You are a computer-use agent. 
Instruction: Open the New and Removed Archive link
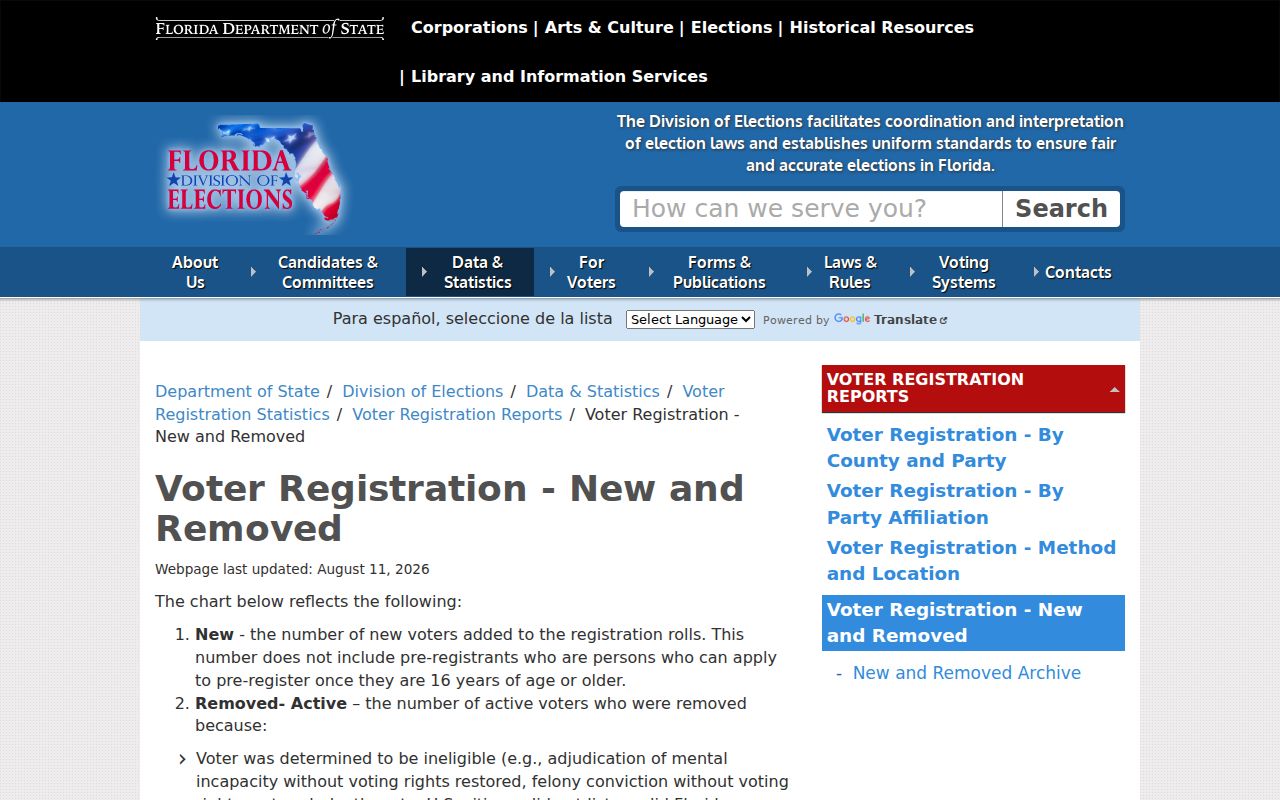point(967,673)
